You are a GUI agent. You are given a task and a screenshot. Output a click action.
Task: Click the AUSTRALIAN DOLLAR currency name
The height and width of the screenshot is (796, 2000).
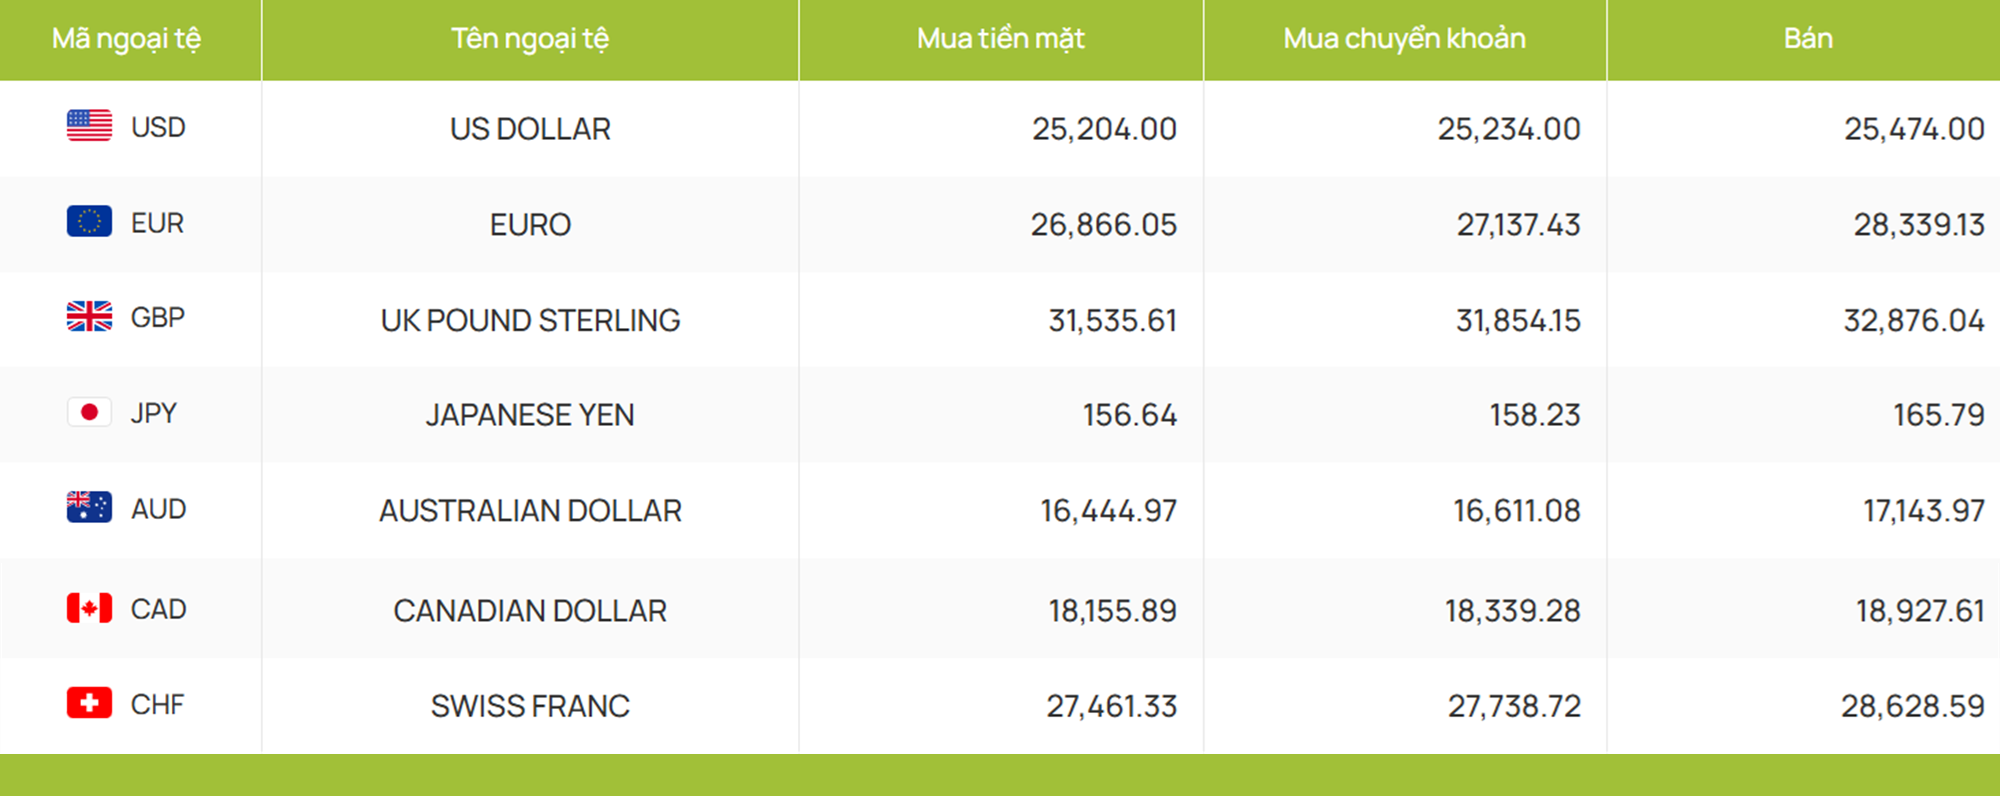click(530, 511)
